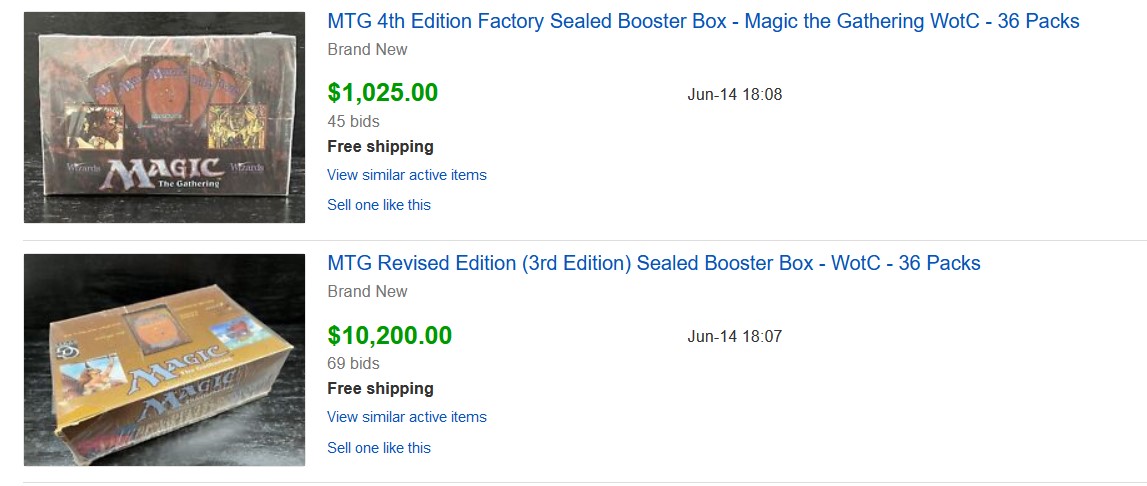View similar active items for 4th Edition box

[407, 175]
